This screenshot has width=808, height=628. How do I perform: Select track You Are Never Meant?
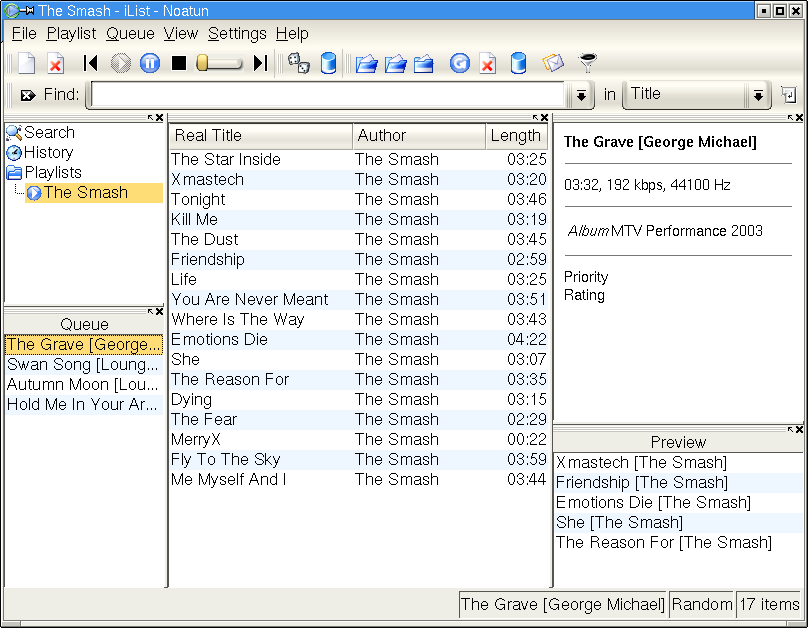pyautogui.click(x=359, y=300)
